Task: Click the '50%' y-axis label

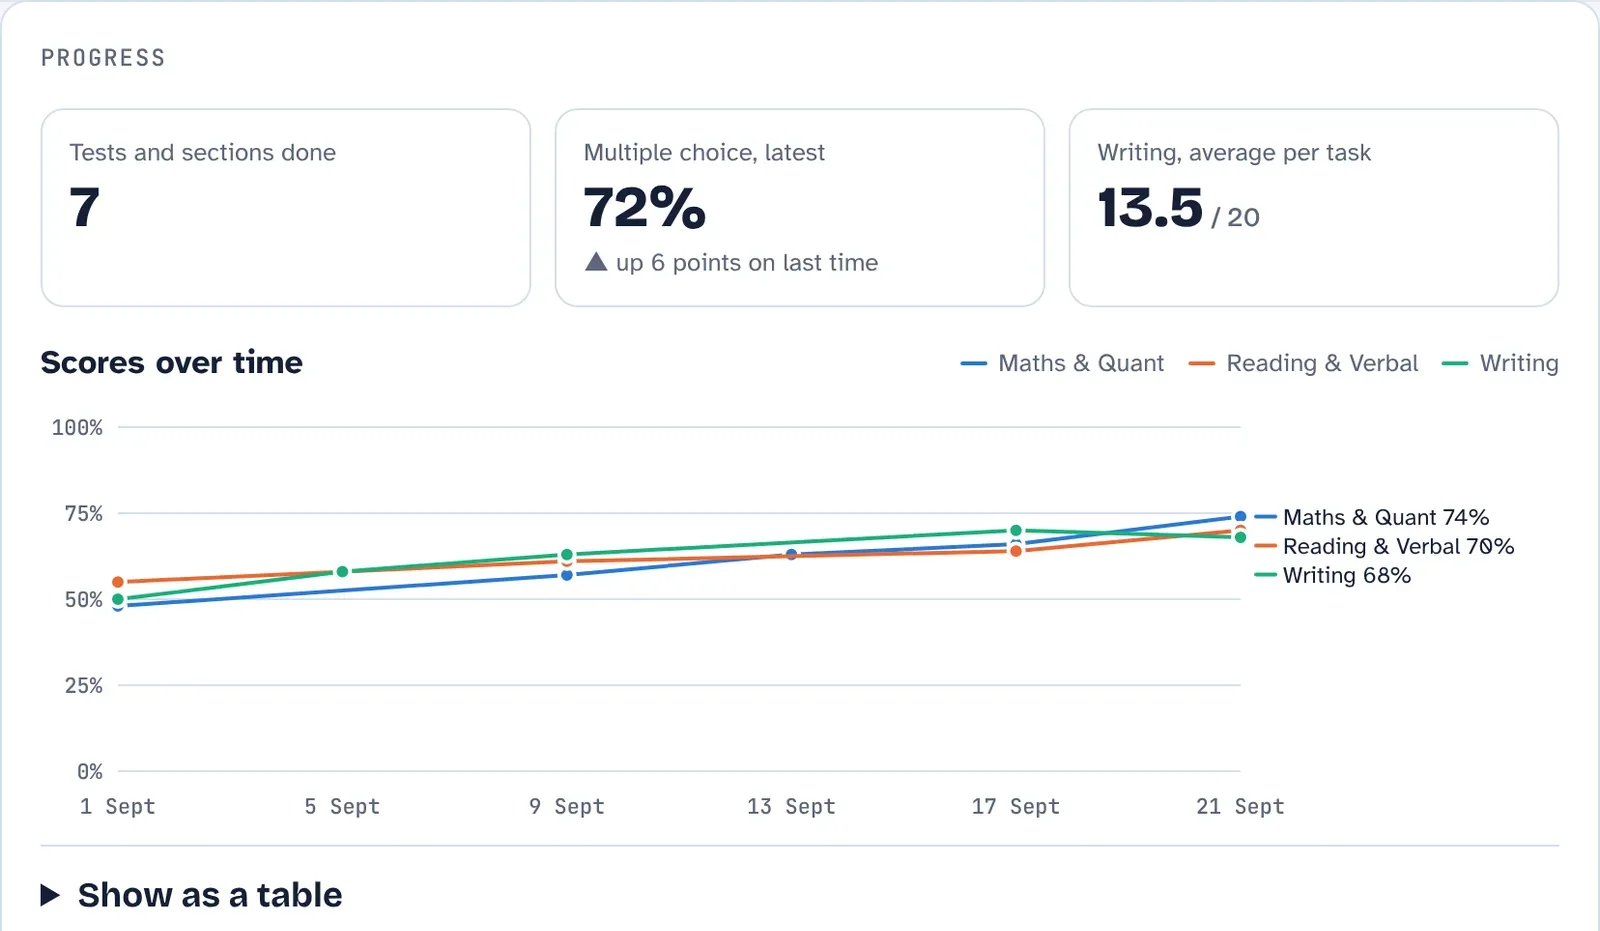Action: [84, 600]
